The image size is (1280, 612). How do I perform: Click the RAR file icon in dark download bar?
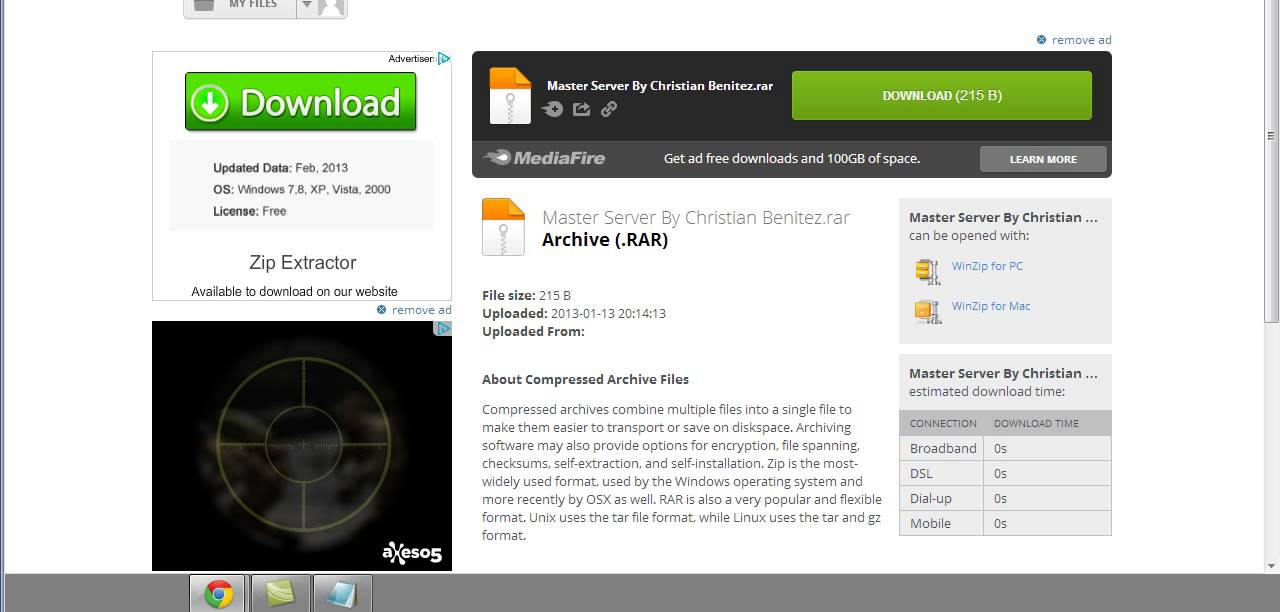[x=510, y=96]
